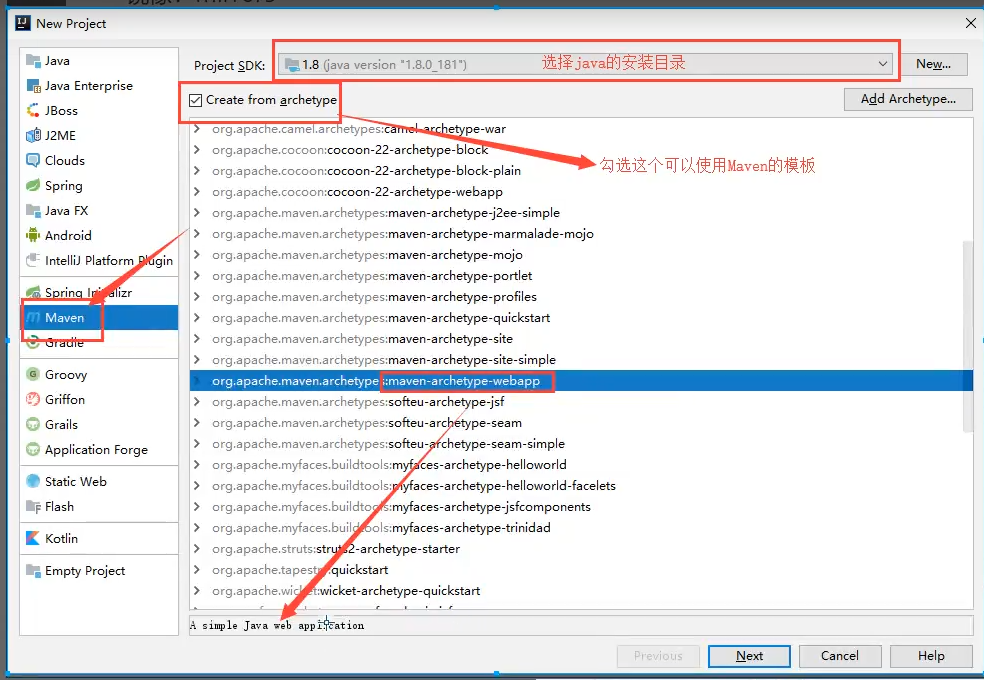Select myfaces-archetype-trinidad row
Viewport: 984px width, 680px height.
pyautogui.click(x=581, y=528)
